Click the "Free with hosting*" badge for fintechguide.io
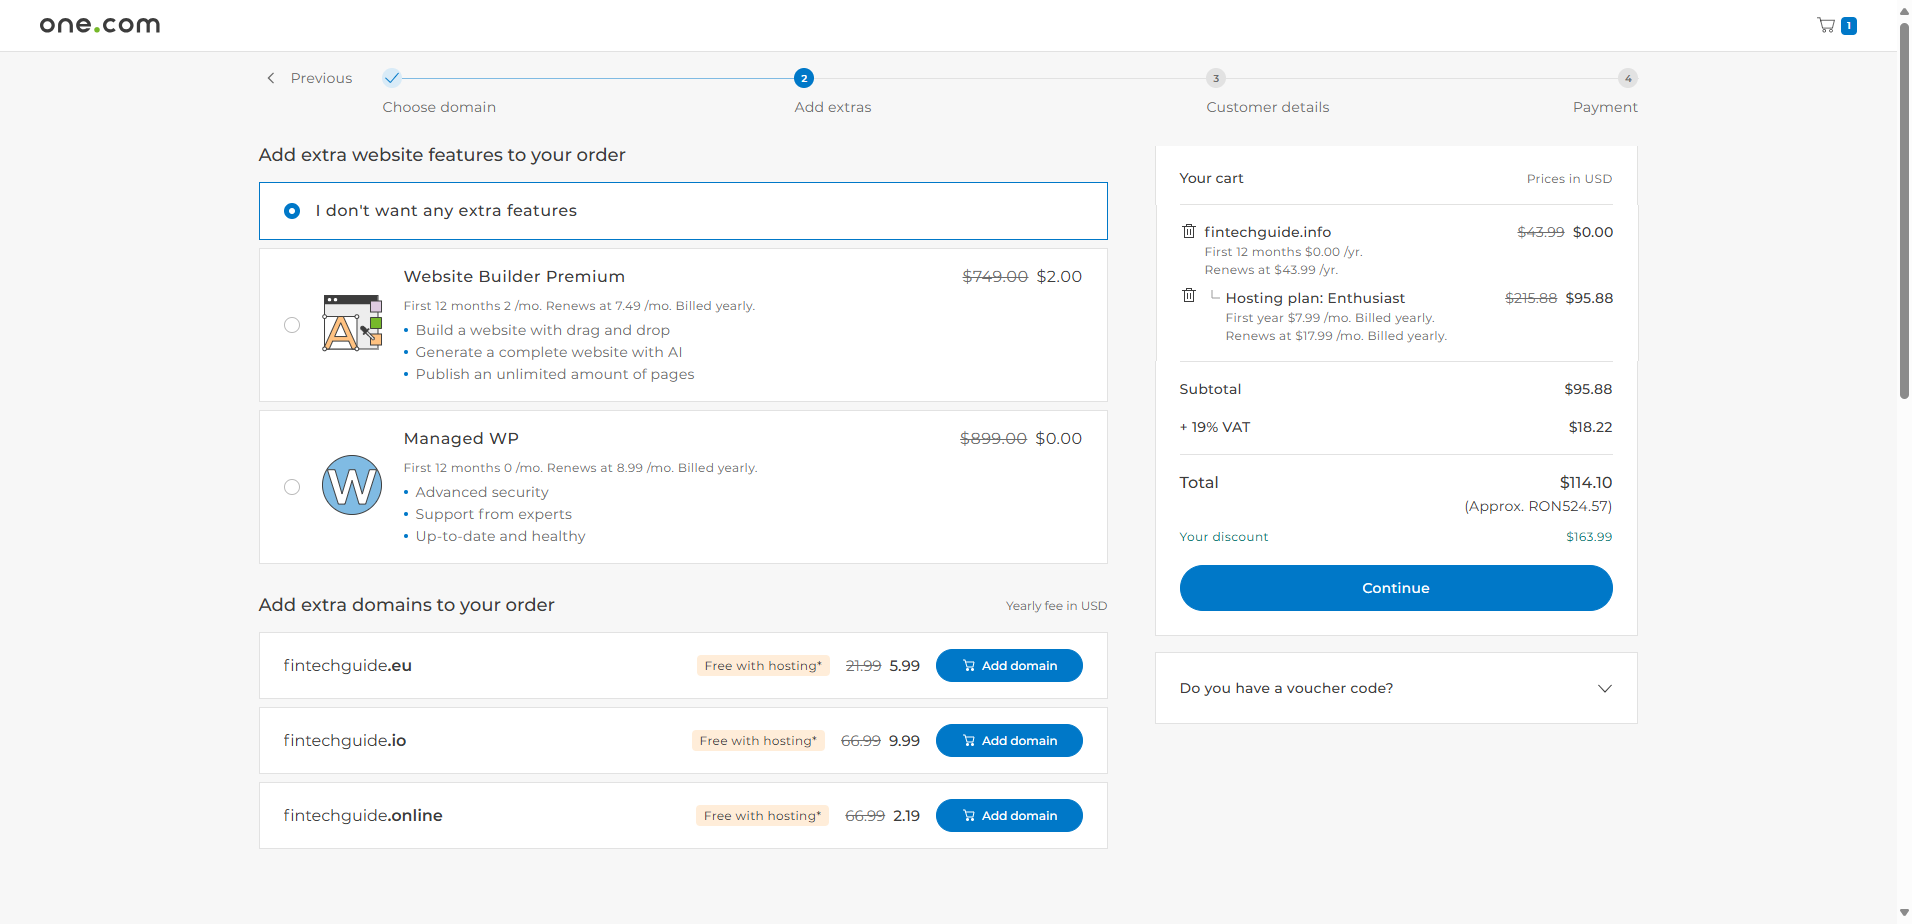The height and width of the screenshot is (924, 1912). tap(758, 741)
